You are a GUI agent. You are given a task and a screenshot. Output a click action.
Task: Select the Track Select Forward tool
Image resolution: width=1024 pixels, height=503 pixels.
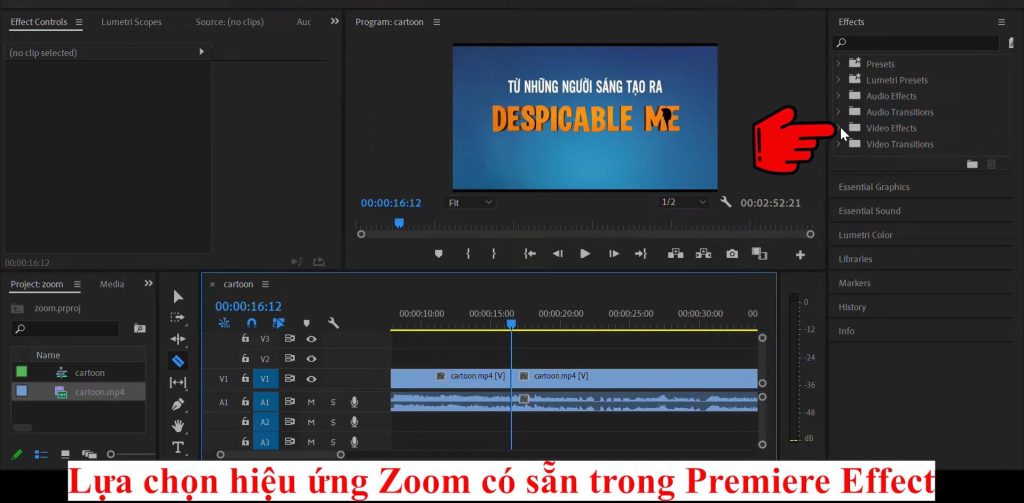[x=178, y=317]
